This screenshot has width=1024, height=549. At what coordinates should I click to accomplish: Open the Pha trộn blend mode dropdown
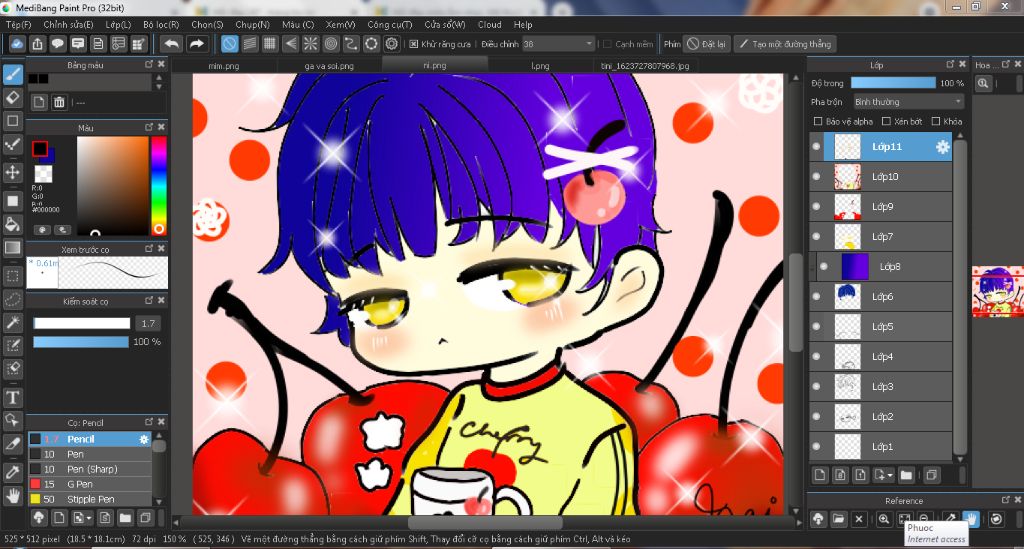pyautogui.click(x=908, y=102)
